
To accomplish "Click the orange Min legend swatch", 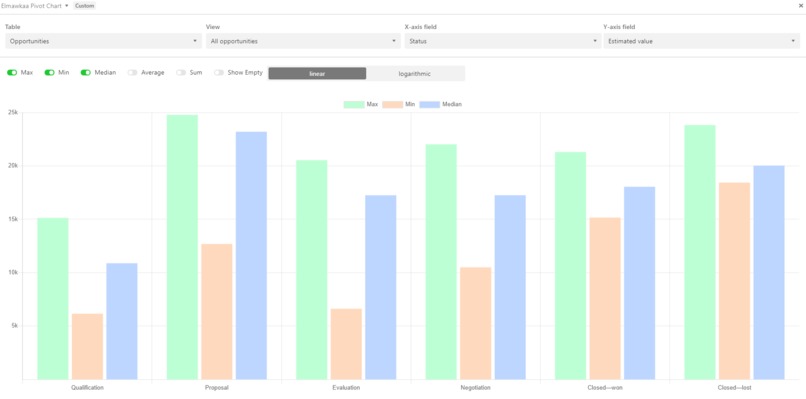I will coord(393,104).
